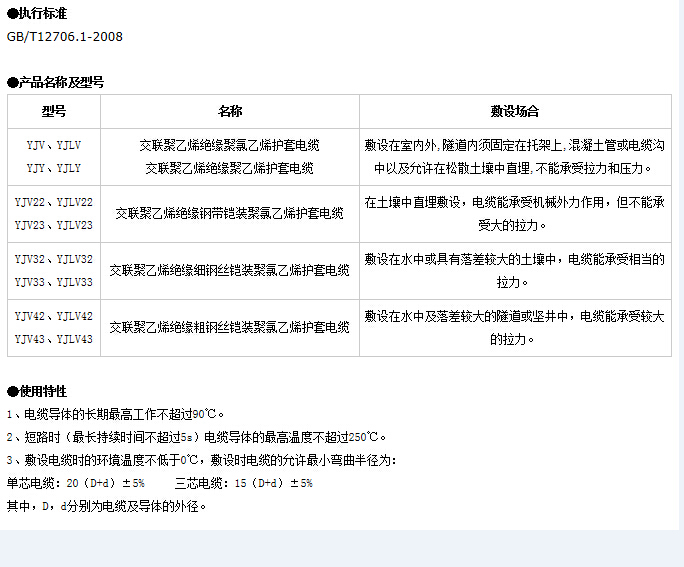Click the 三芯电缆 bending radius text
684x567 pixels.
click(x=244, y=483)
